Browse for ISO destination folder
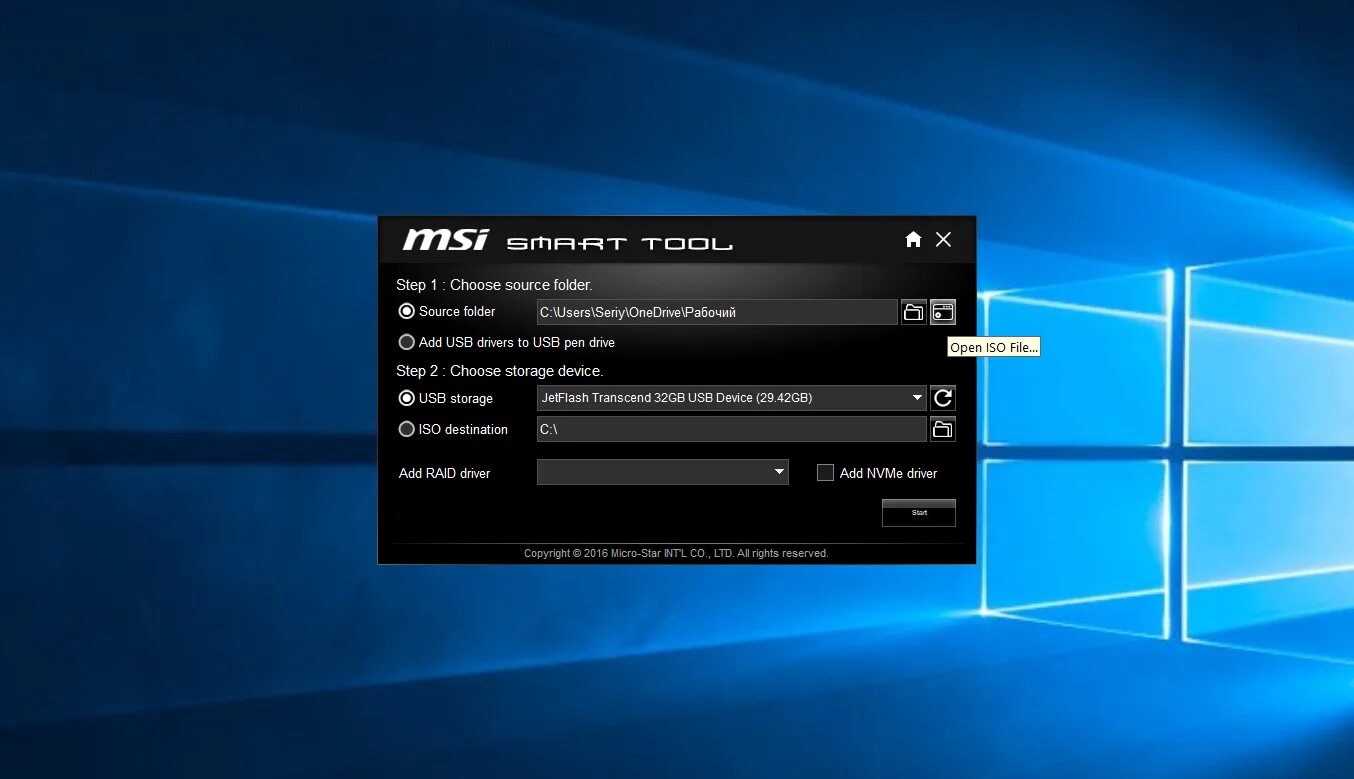This screenshot has width=1354, height=779. (x=943, y=429)
